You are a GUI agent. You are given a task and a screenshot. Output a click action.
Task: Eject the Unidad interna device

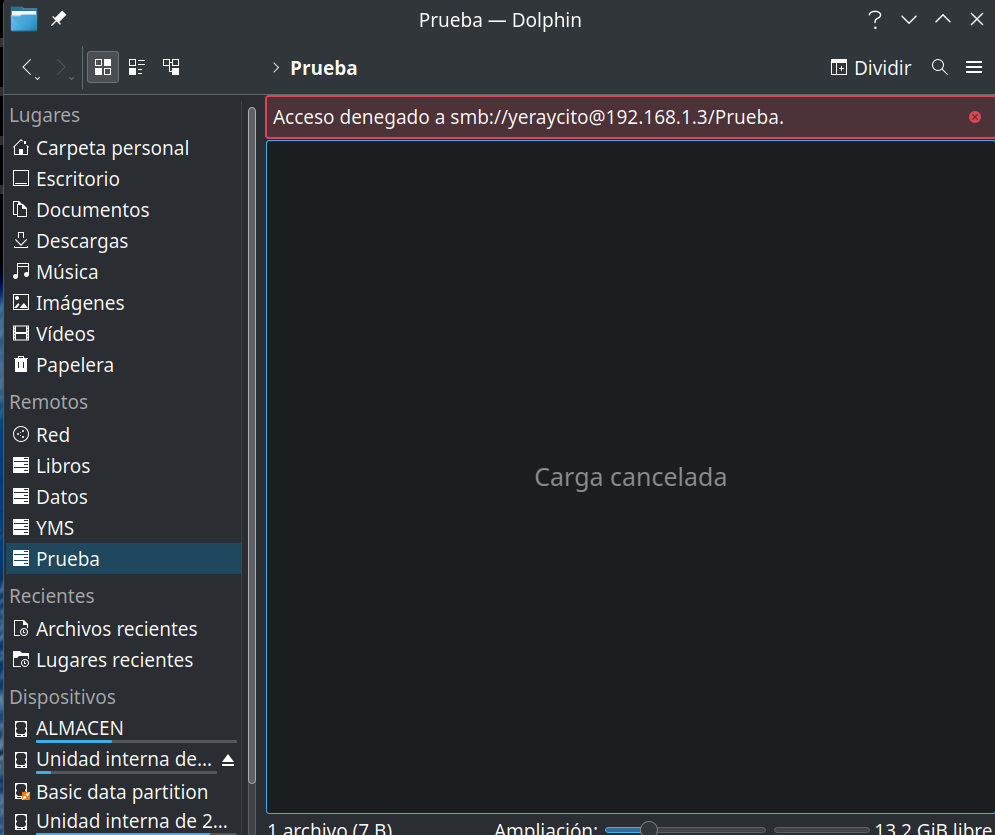[228, 760]
